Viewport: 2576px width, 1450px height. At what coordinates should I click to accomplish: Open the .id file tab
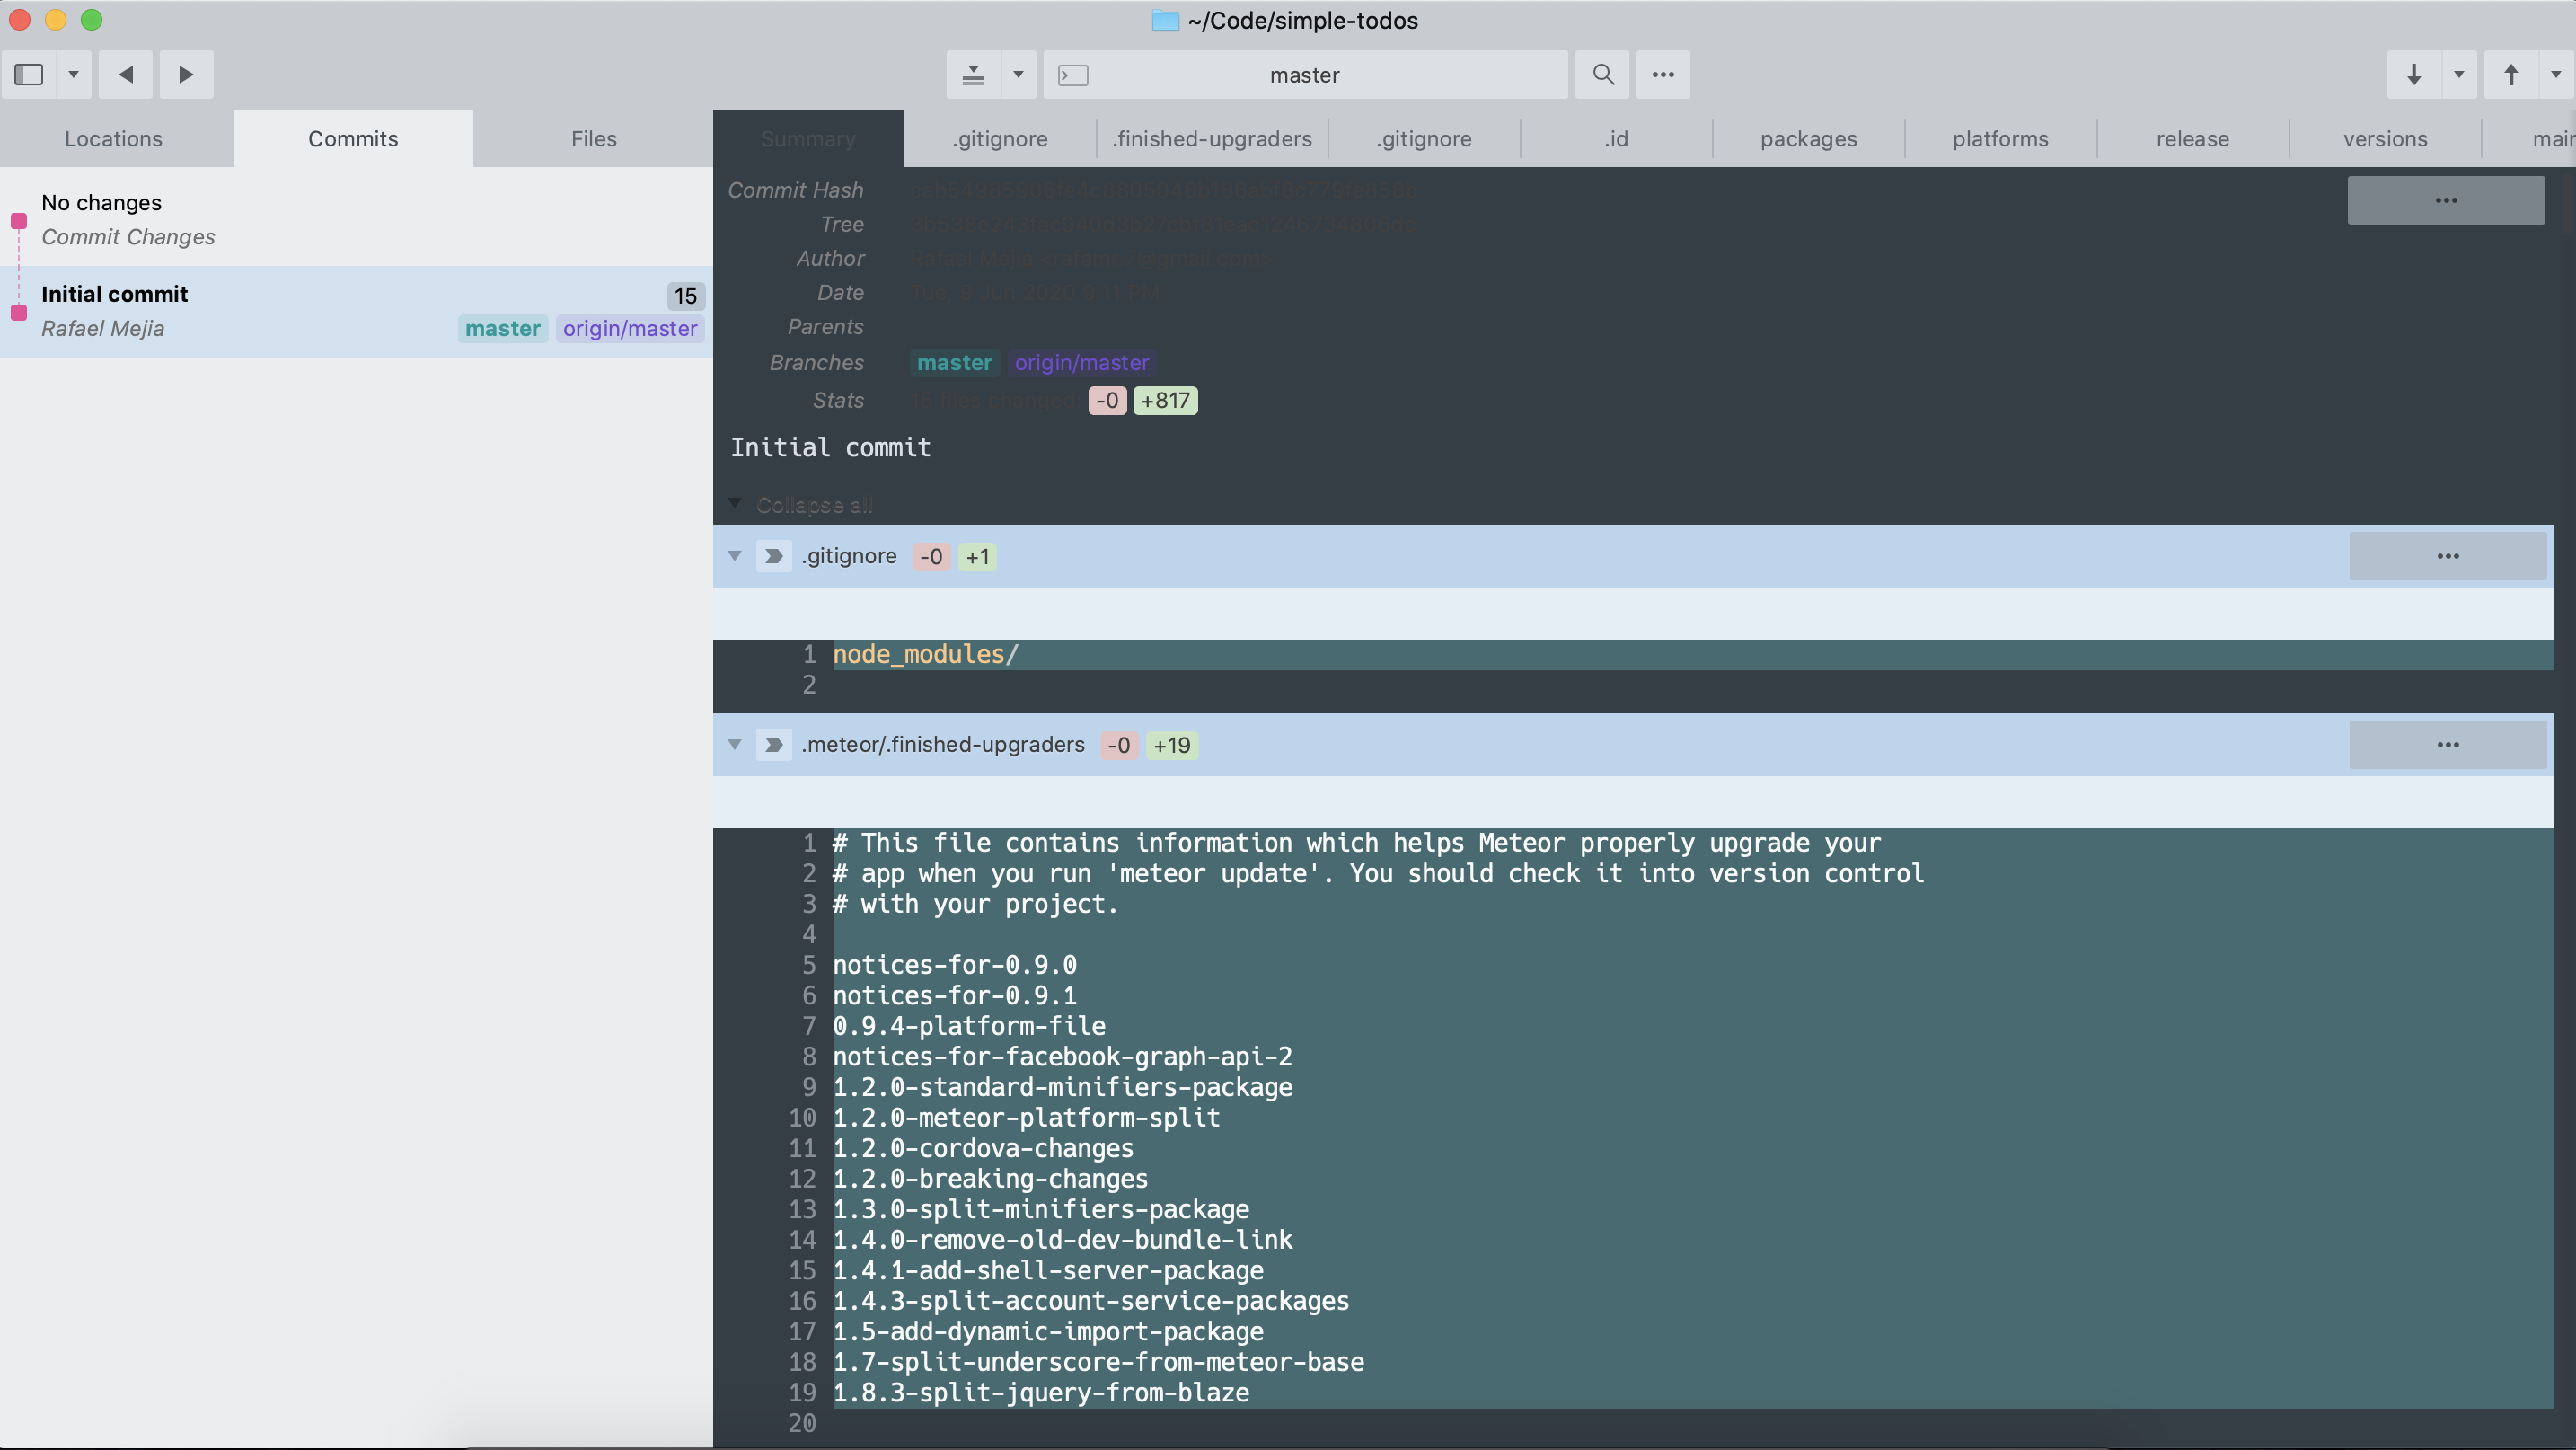coord(1616,139)
